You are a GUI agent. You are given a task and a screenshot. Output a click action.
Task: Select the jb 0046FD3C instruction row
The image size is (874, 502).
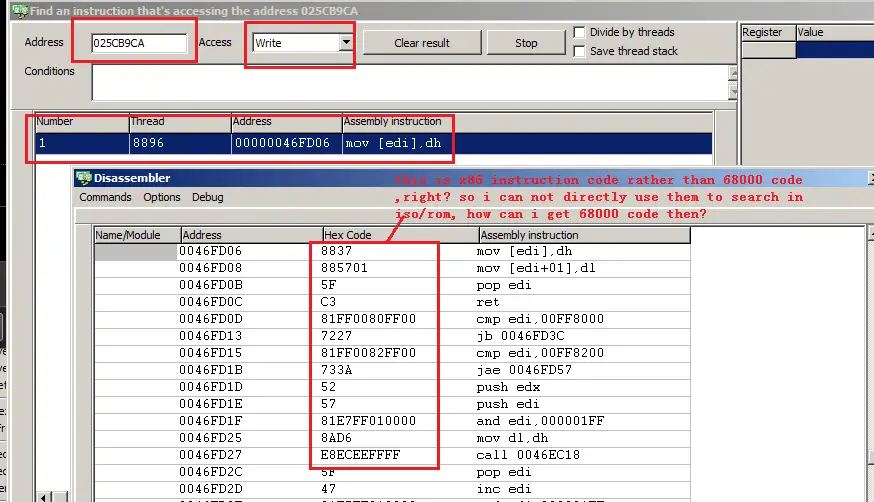[x=392, y=336]
